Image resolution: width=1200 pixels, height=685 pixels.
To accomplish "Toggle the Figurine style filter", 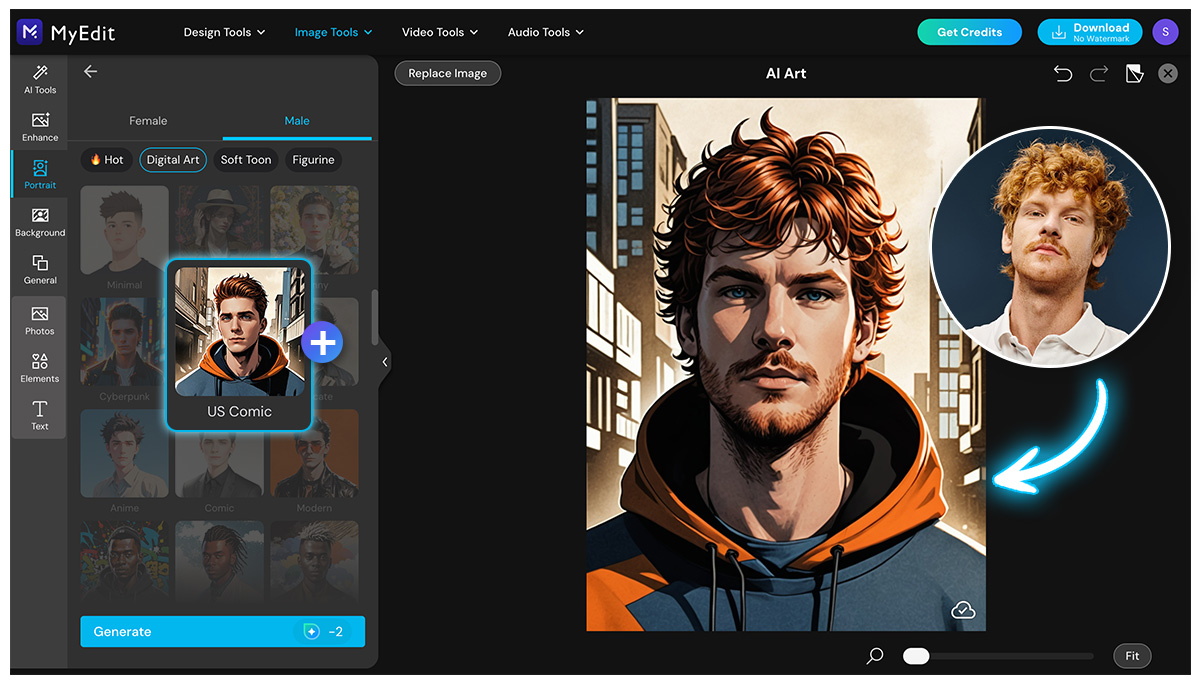I will 313,159.
